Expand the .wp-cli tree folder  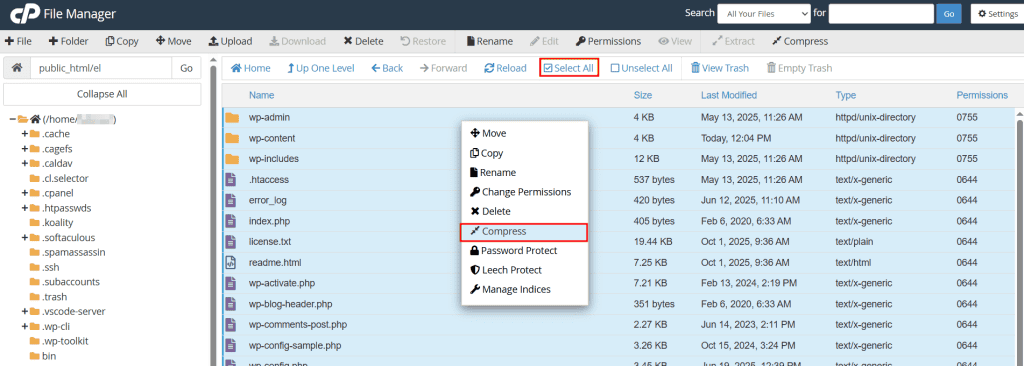(25, 326)
